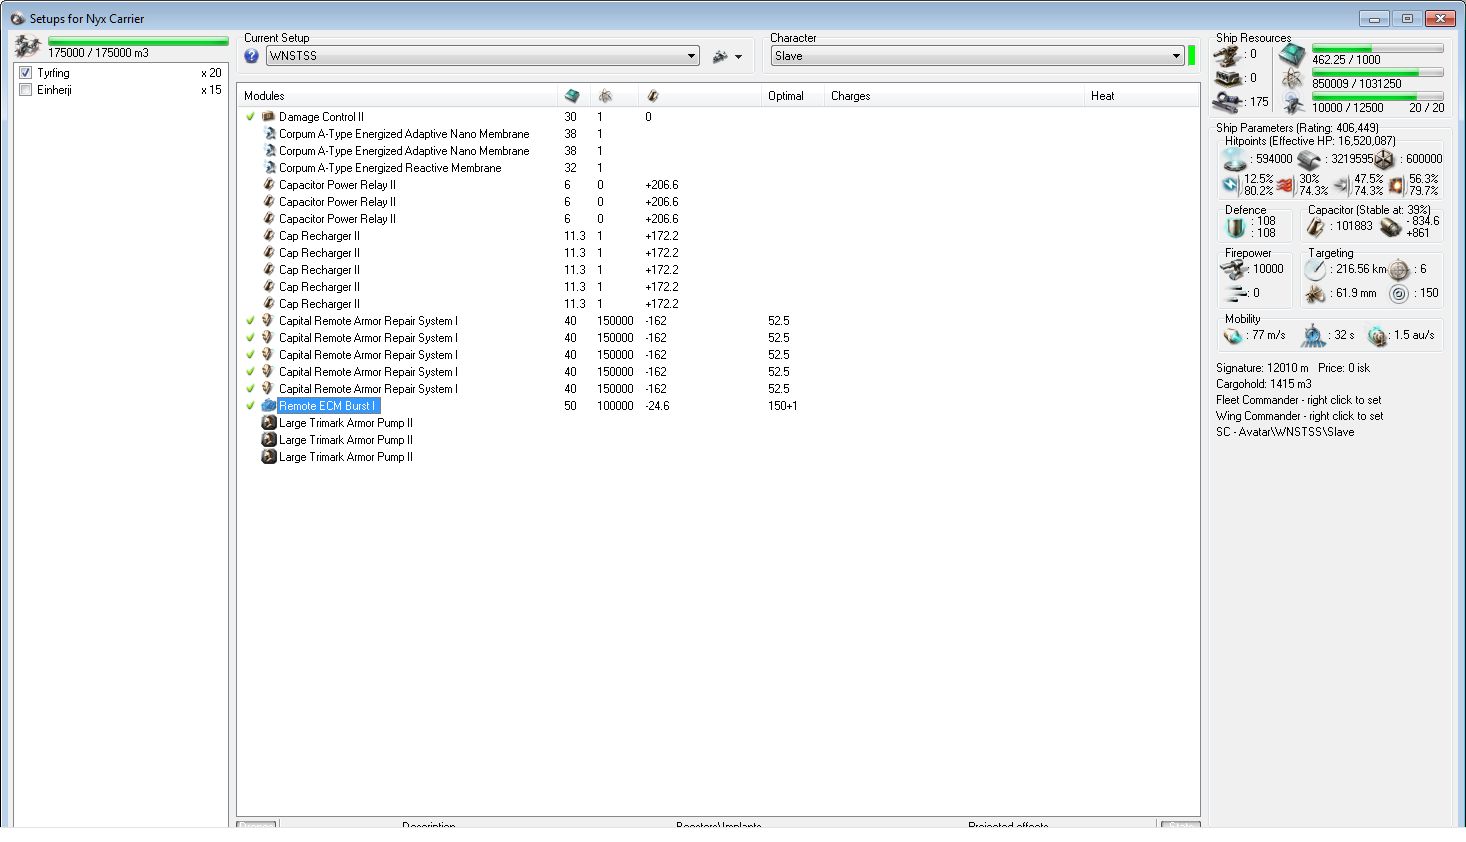Click the armor hitpoints icon beside 3219595
Screen dimensions: 1466x842
(x=1310, y=159)
